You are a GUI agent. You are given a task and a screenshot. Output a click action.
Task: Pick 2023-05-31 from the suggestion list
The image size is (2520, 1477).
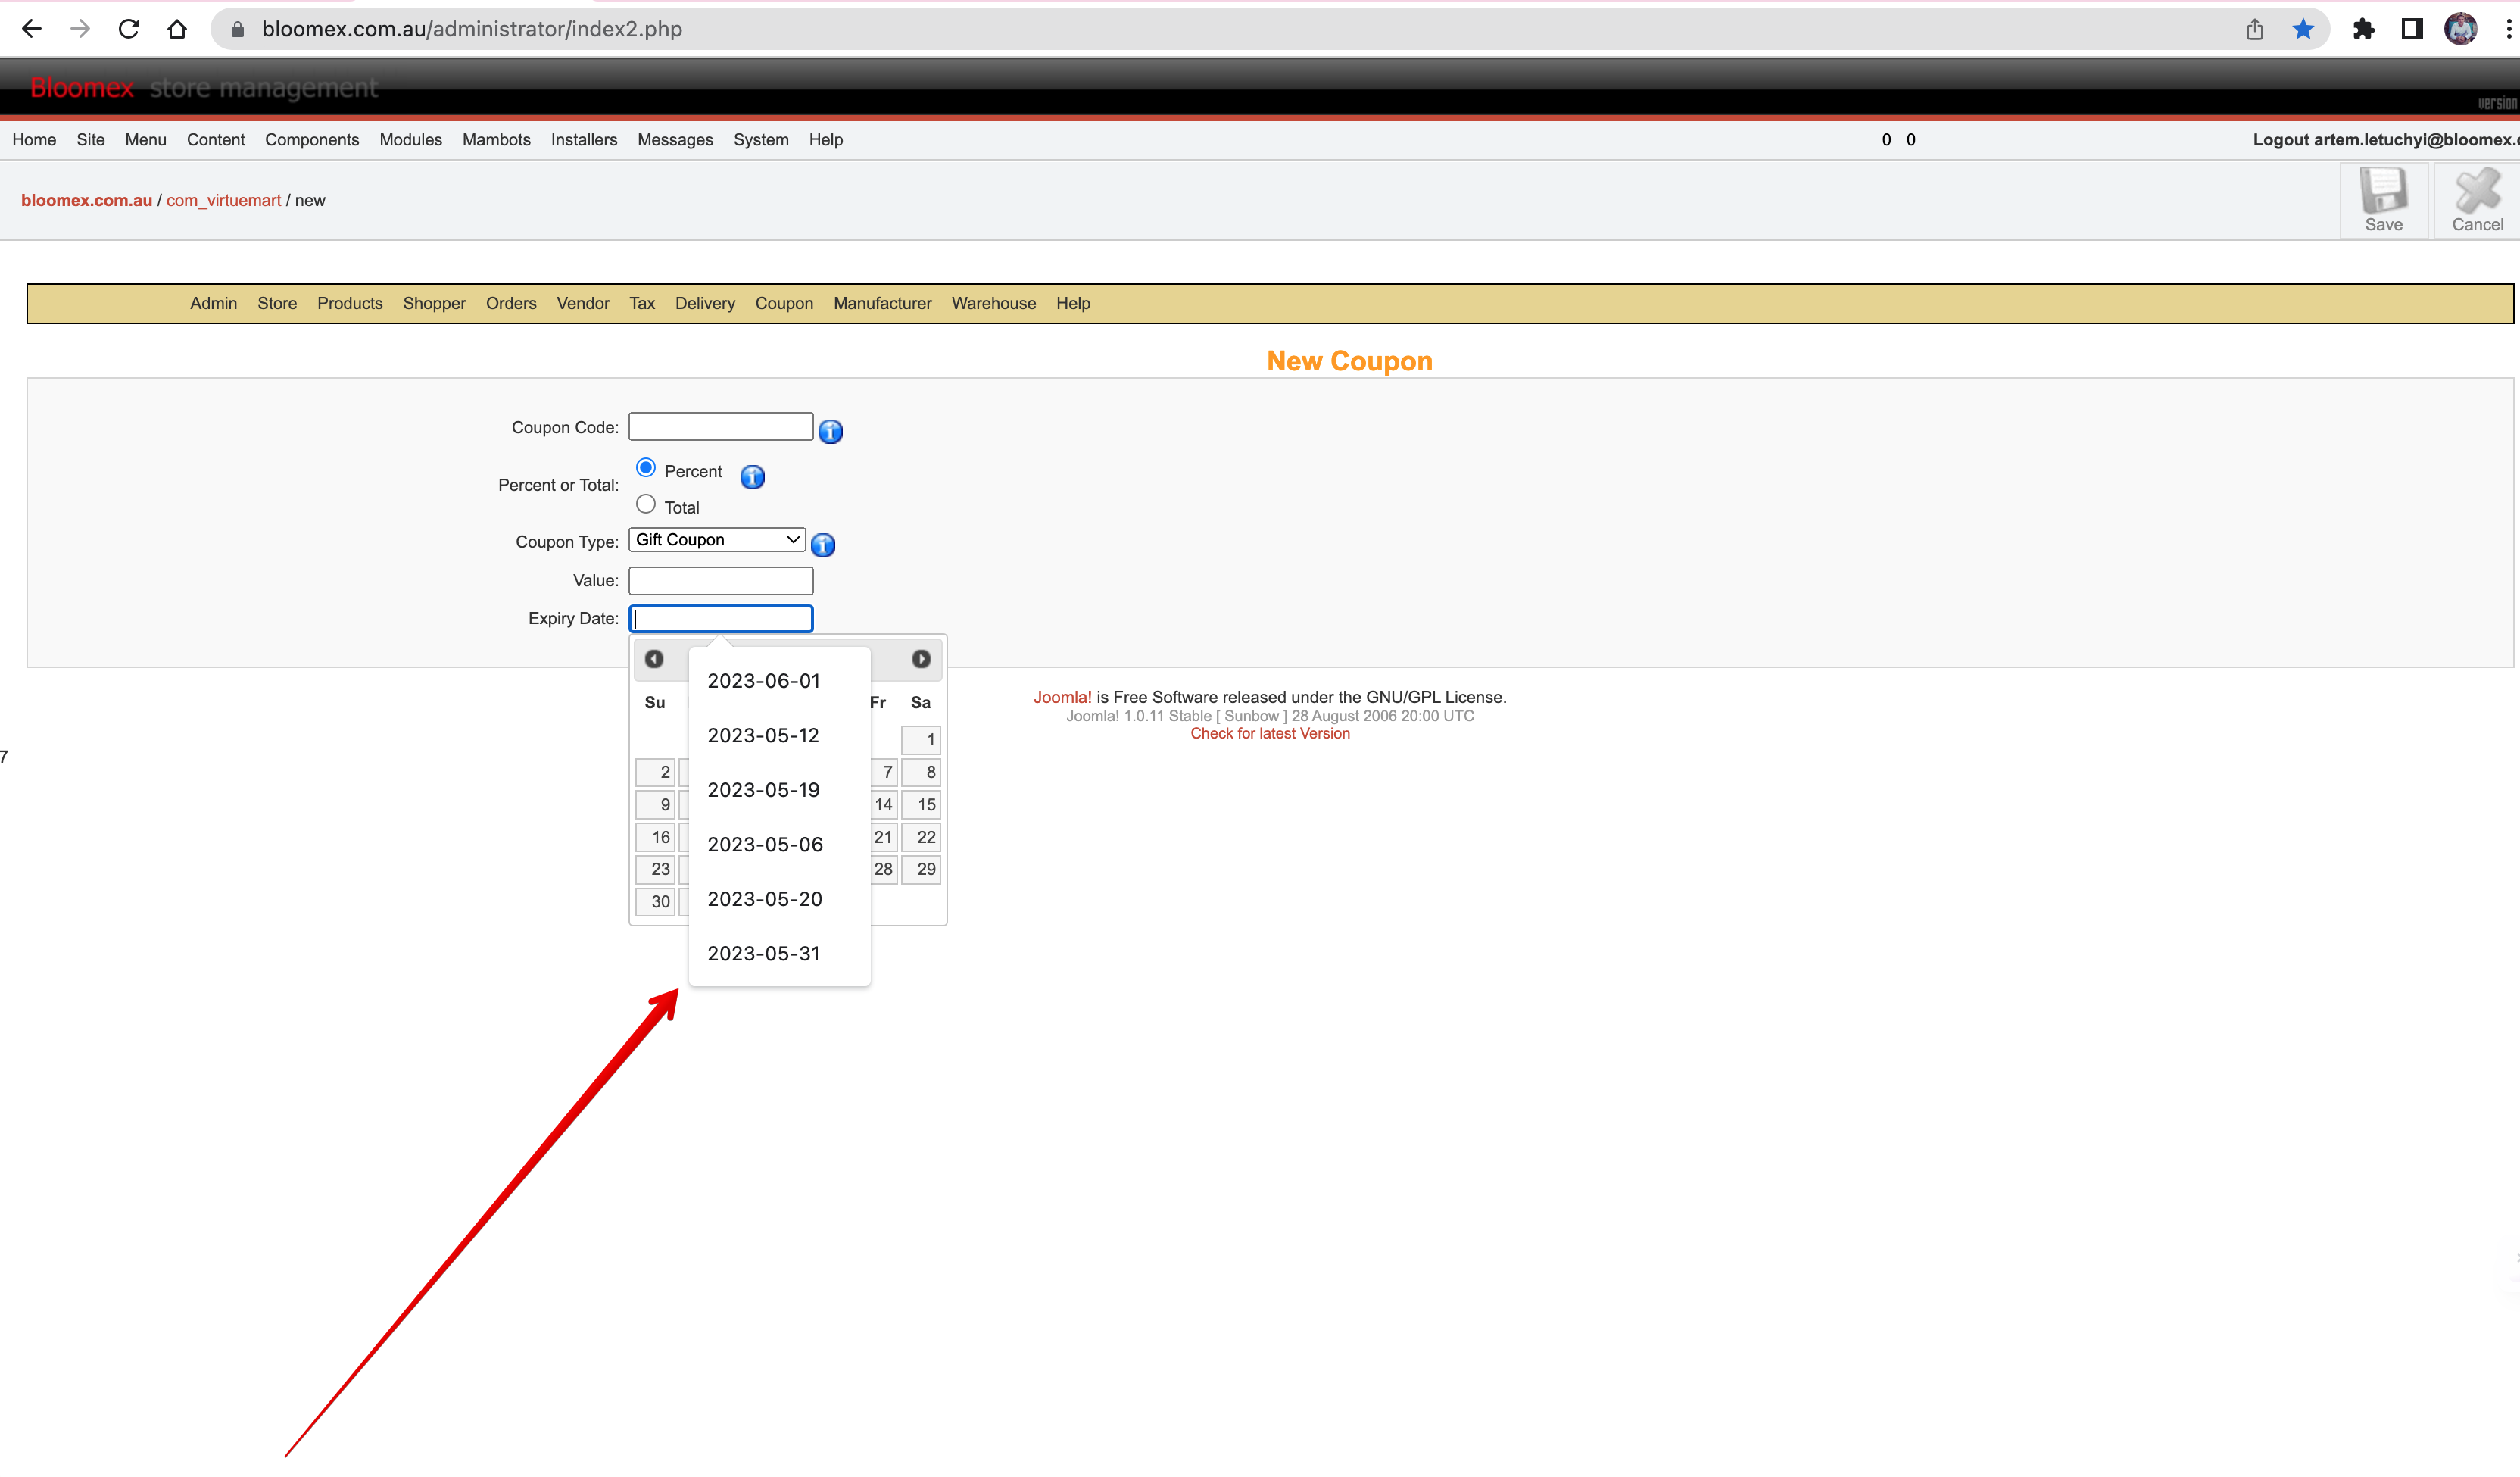[764, 954]
